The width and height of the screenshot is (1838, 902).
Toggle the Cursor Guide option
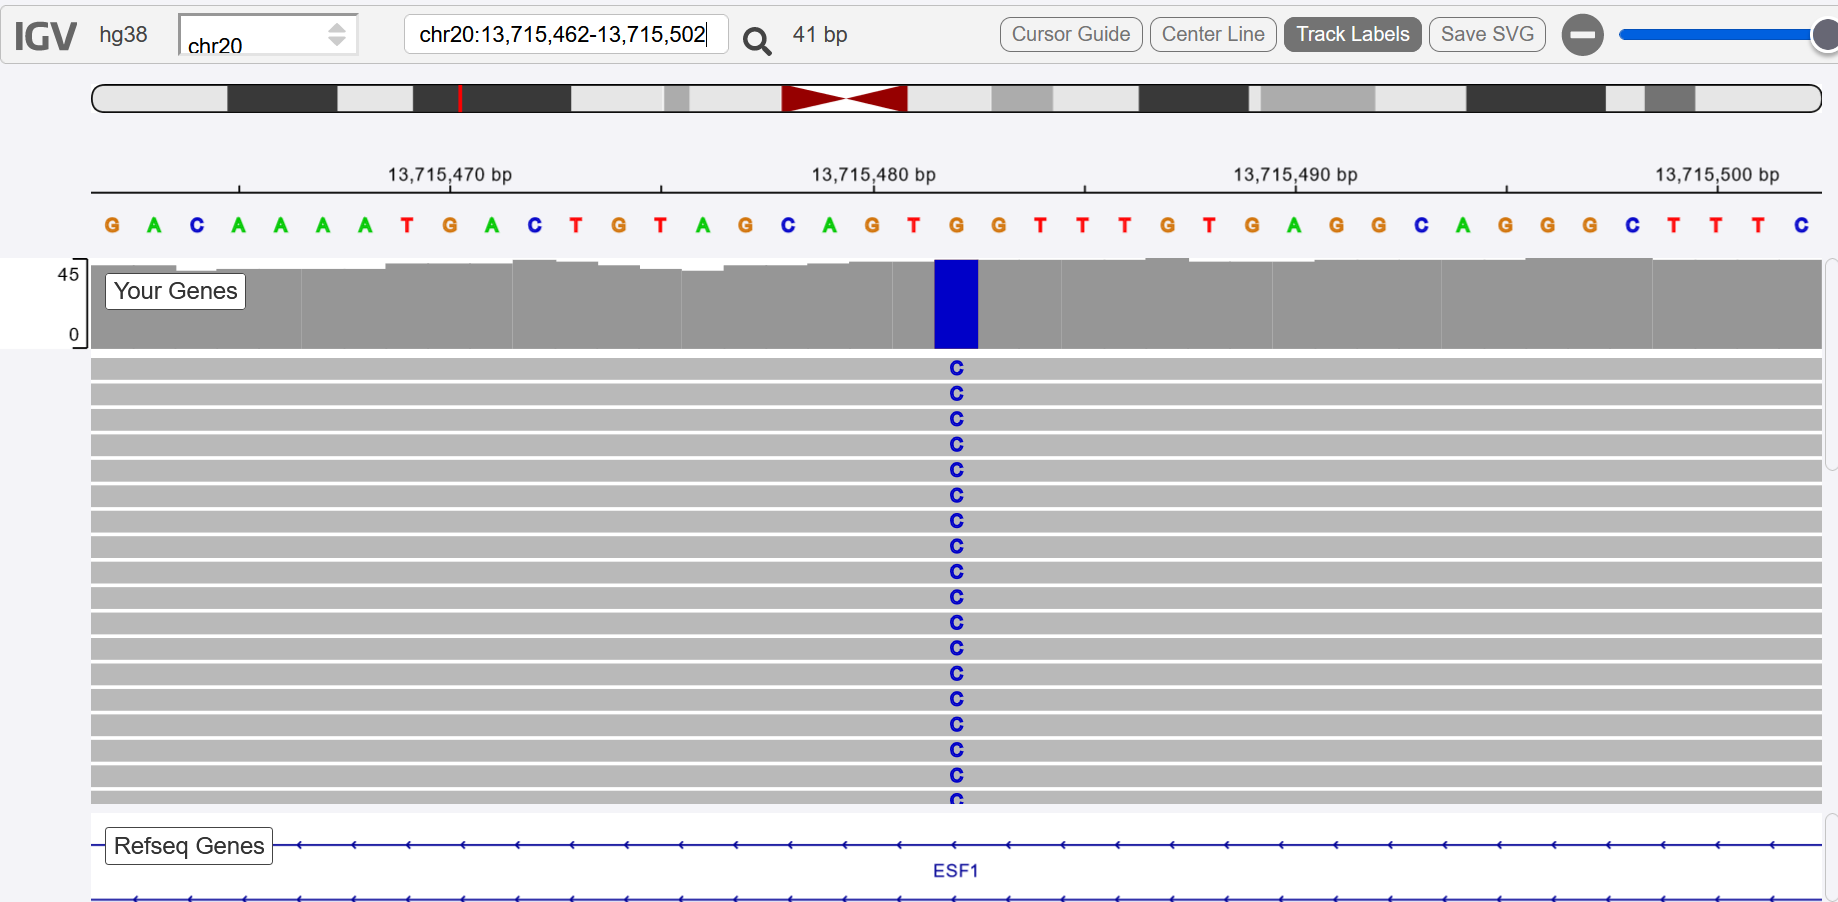pos(1070,35)
